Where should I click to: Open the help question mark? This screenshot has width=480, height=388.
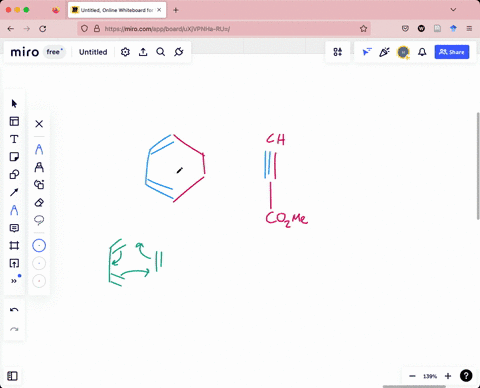point(466,376)
